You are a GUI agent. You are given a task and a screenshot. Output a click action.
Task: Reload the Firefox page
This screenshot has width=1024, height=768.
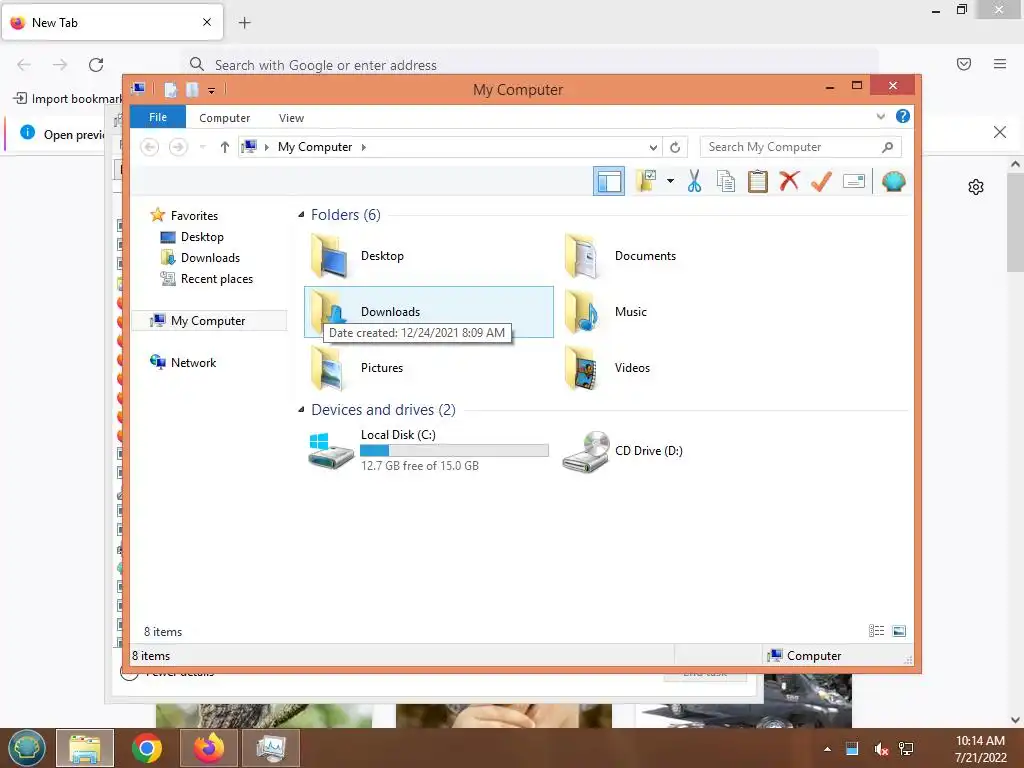click(96, 65)
